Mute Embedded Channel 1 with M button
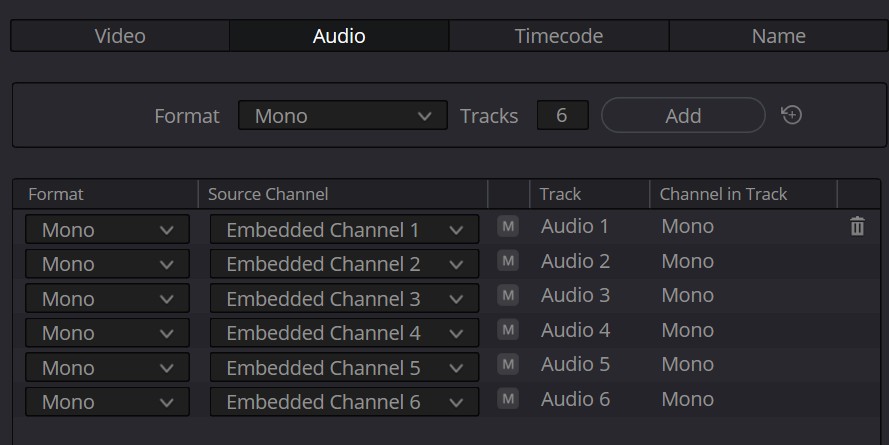This screenshot has width=889, height=445. (508, 227)
